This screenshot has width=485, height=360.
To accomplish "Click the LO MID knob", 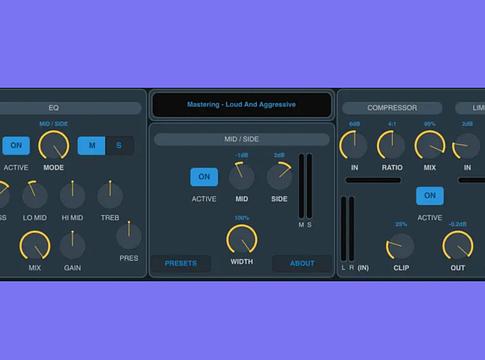I will pos(35,195).
